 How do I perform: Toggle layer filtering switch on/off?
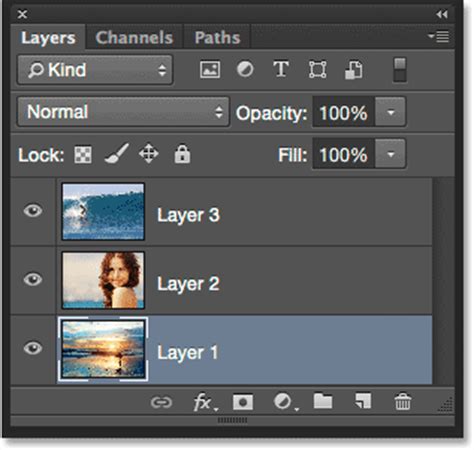pyautogui.click(x=400, y=70)
